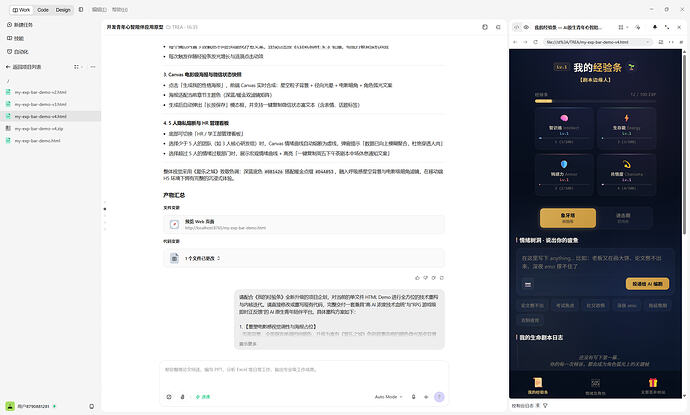Open the gift box tab in app bottom nav

point(653,386)
